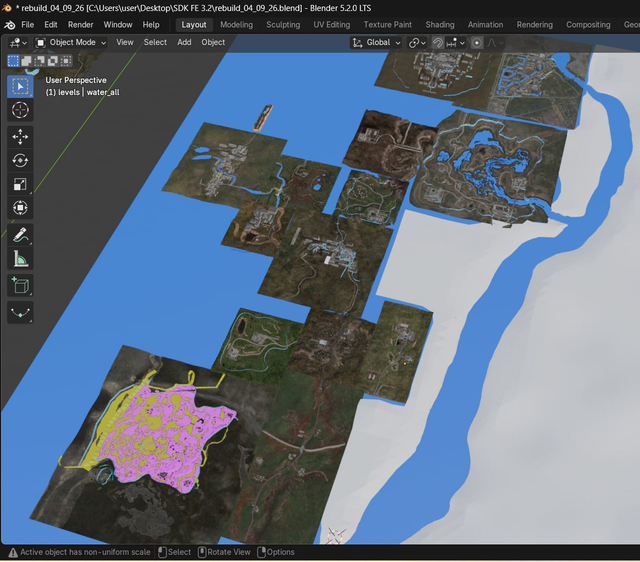Switch to the Modeling workspace tab
This screenshot has height=562, width=640.
(236, 25)
